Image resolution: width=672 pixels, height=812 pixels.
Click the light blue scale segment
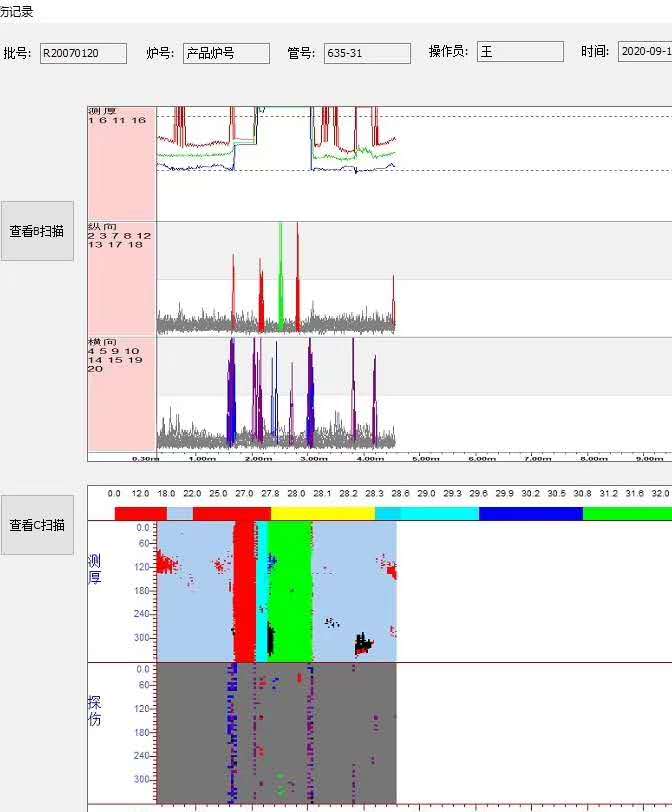click(x=179, y=513)
